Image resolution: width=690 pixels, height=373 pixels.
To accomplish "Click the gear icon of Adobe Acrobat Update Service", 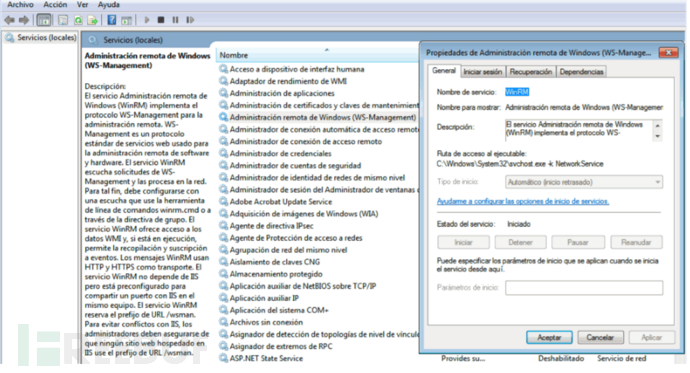I will pos(224,201).
